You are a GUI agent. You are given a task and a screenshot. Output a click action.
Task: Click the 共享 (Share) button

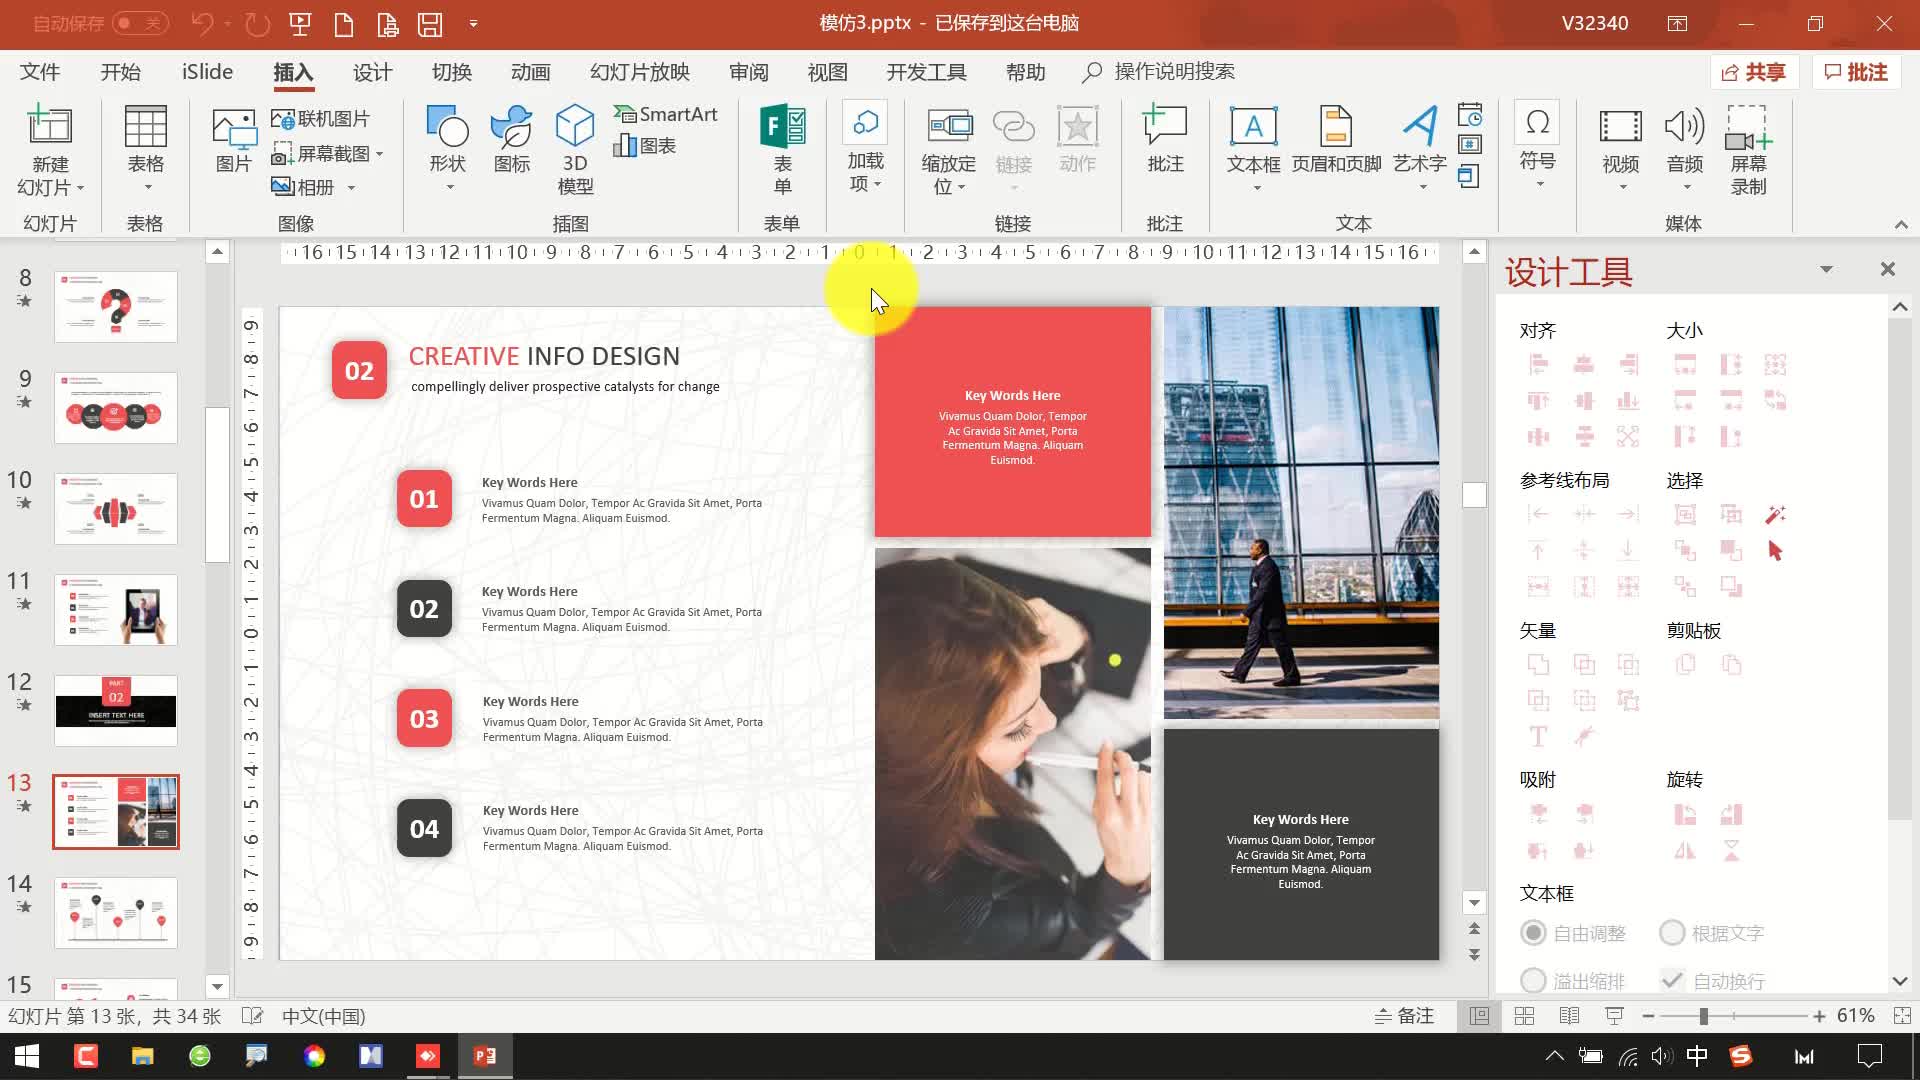(1755, 72)
